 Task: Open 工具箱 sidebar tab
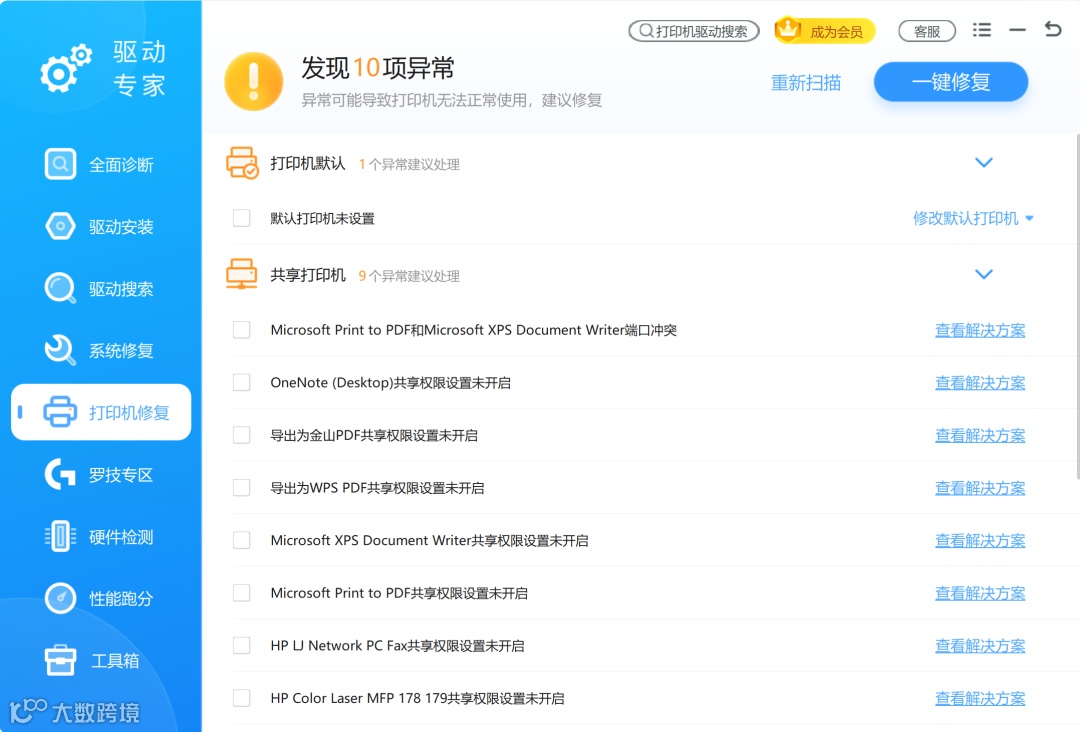click(x=101, y=660)
